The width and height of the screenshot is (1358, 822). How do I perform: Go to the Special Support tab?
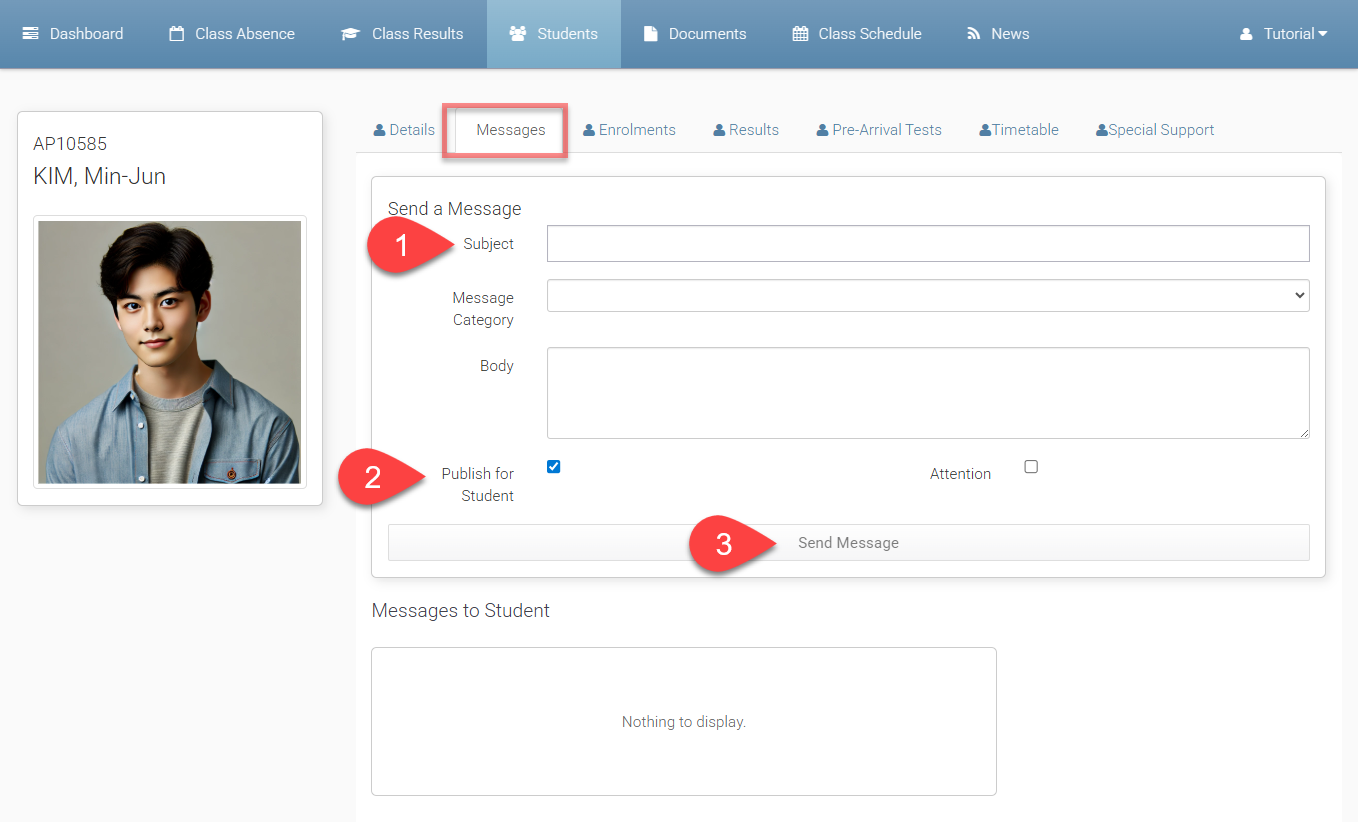(x=1155, y=130)
